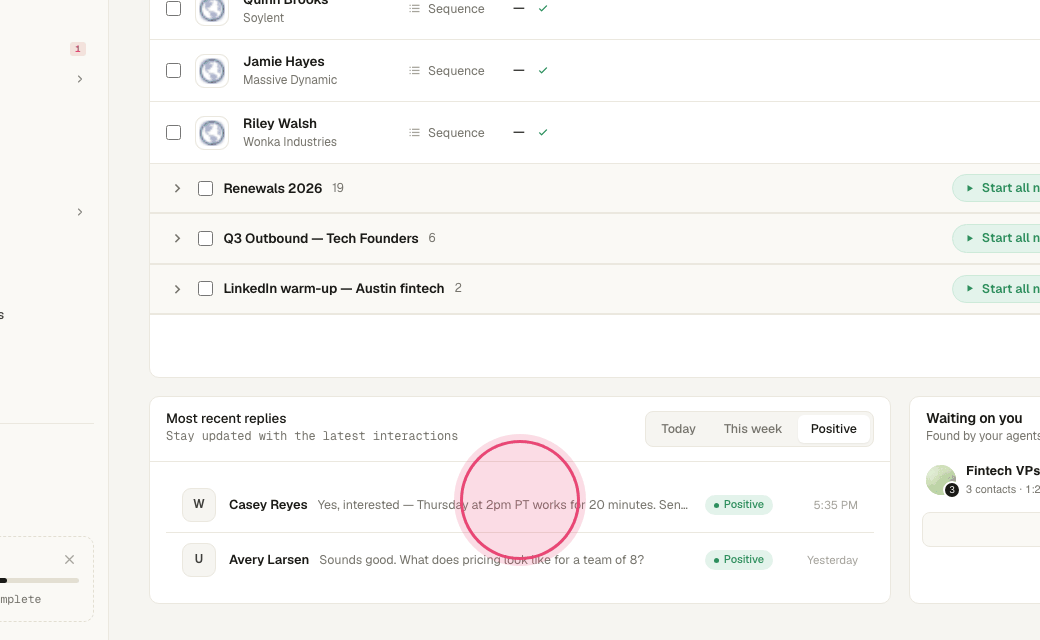The height and width of the screenshot is (640, 1040).
Task: Expand the lower sidebar chevron
Action: (x=80, y=212)
